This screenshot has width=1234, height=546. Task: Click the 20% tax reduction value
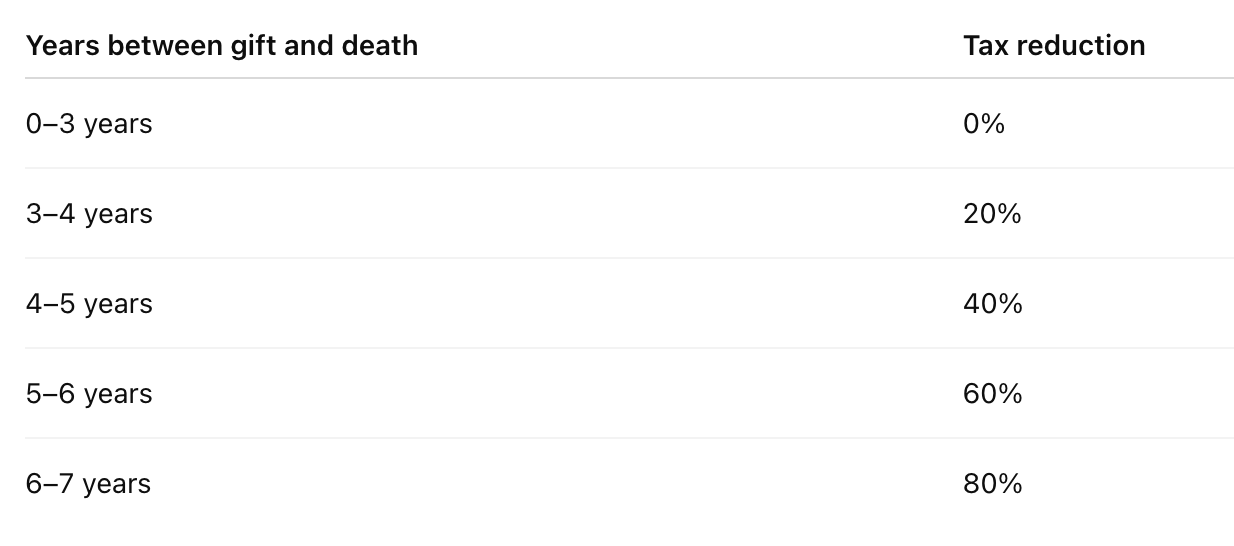[x=992, y=214]
